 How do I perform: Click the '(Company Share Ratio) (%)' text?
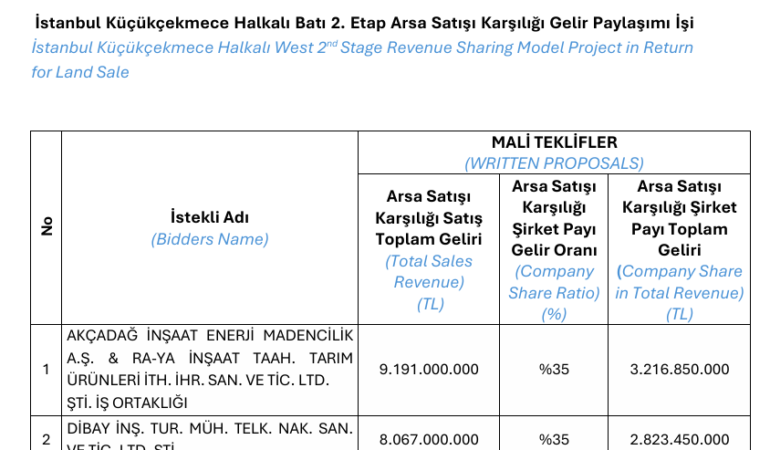(554, 293)
